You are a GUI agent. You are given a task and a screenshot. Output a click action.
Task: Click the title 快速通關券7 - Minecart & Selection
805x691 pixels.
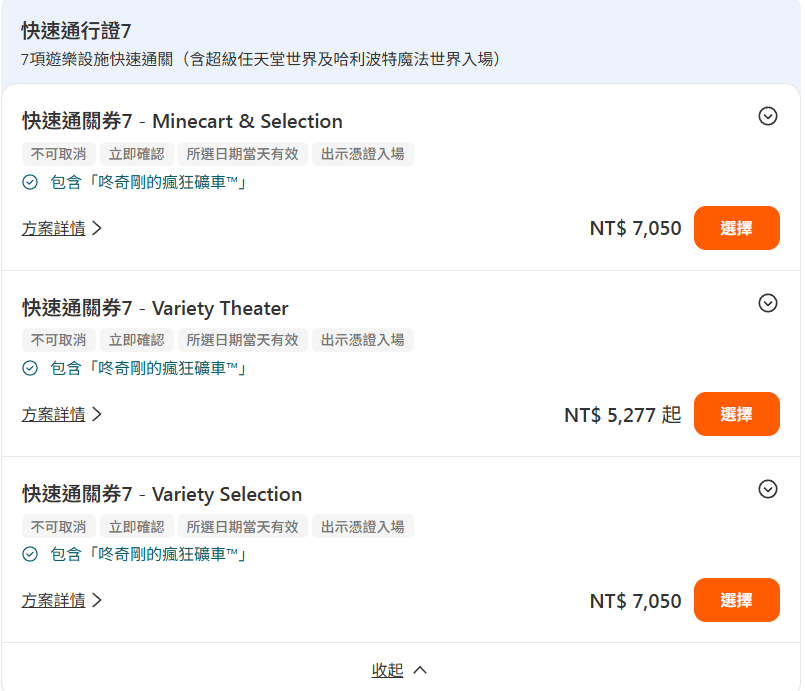click(x=182, y=121)
